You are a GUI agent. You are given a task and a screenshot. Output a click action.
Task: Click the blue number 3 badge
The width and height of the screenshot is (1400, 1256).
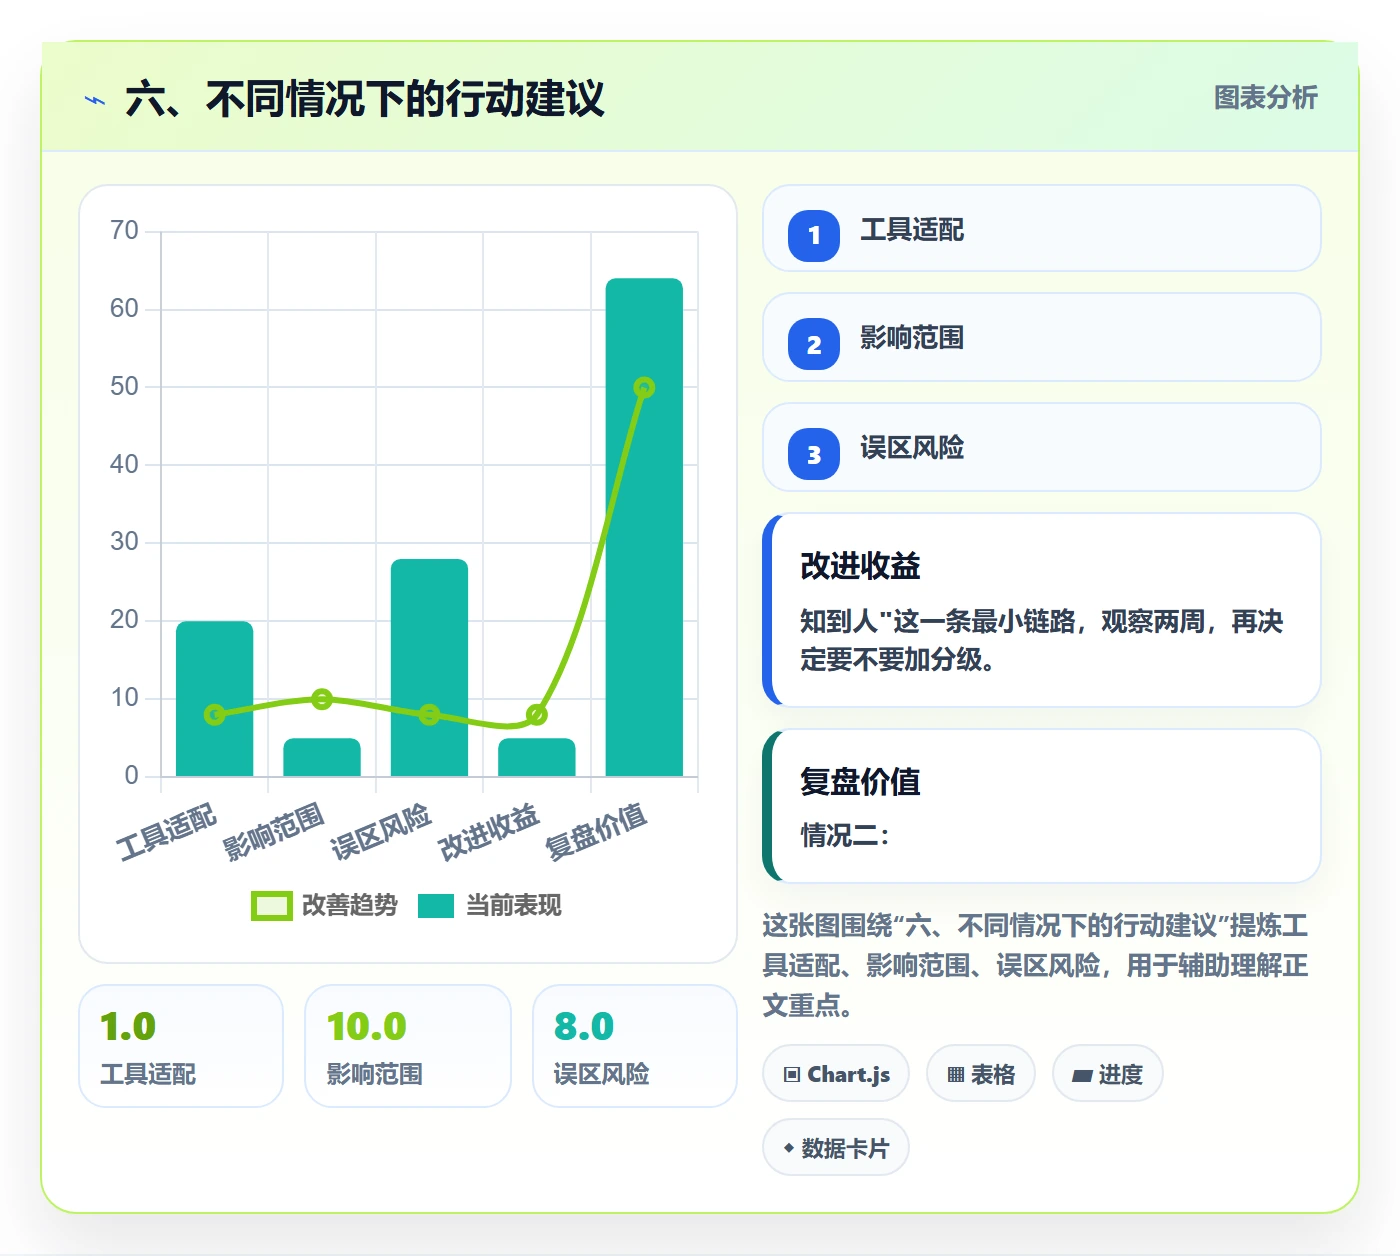pyautogui.click(x=814, y=454)
